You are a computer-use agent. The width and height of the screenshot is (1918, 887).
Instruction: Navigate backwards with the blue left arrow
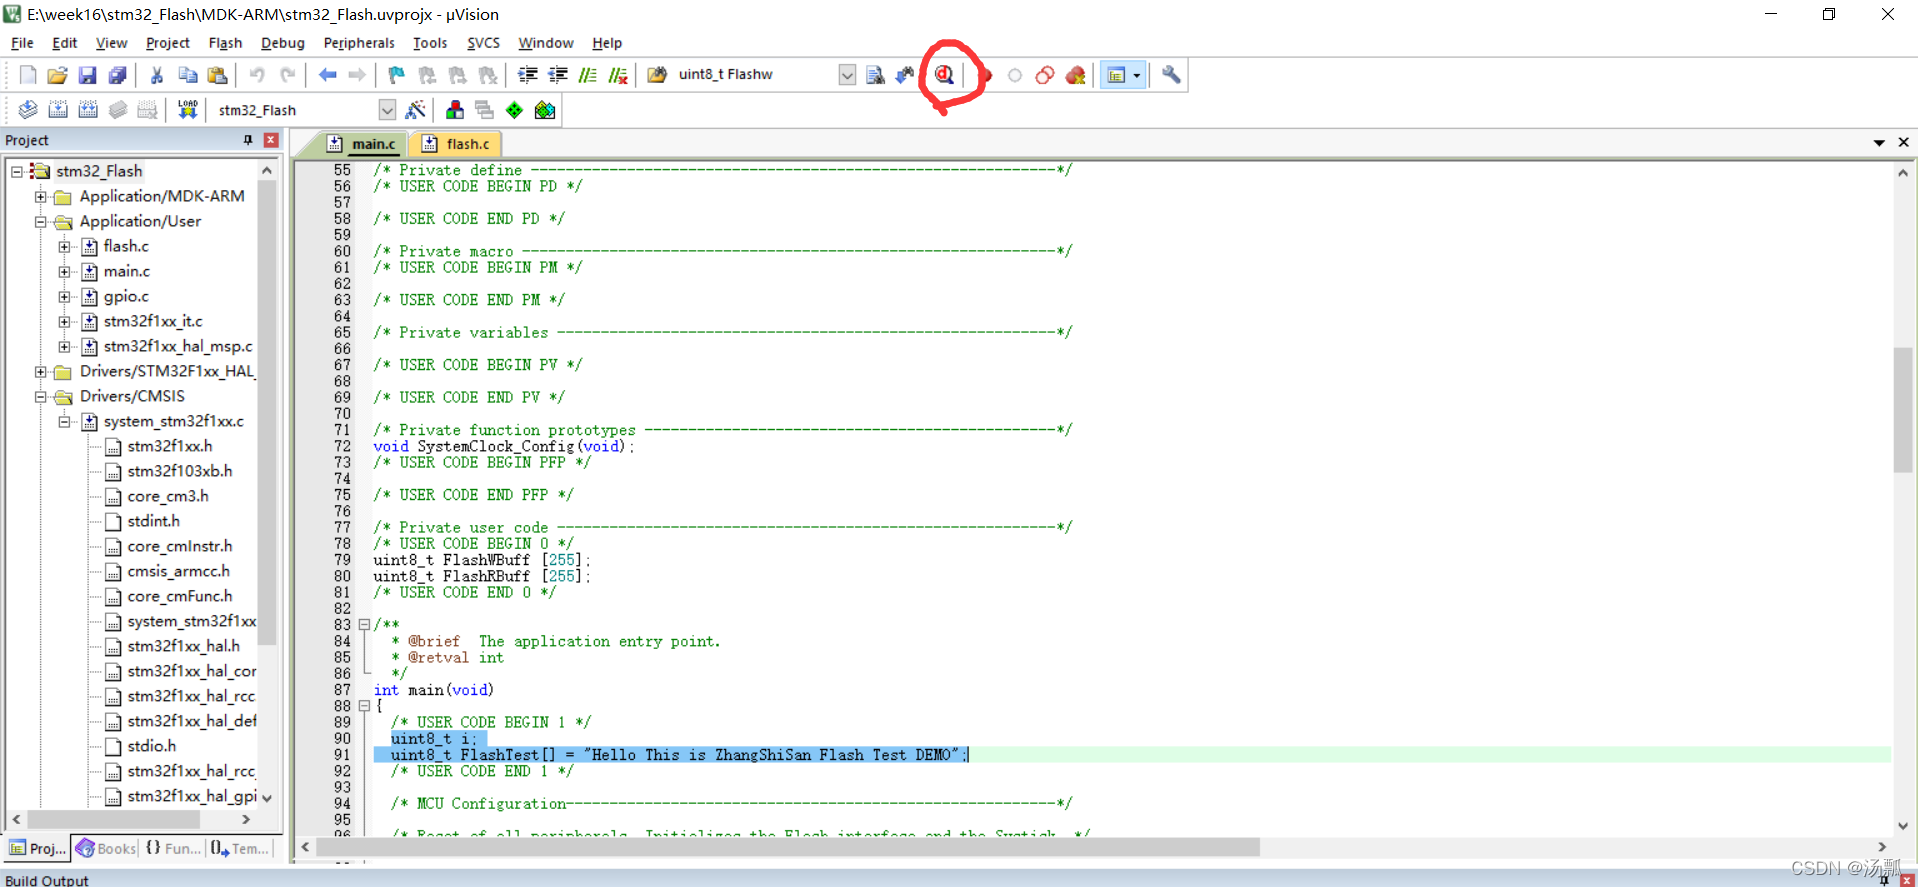(327, 75)
